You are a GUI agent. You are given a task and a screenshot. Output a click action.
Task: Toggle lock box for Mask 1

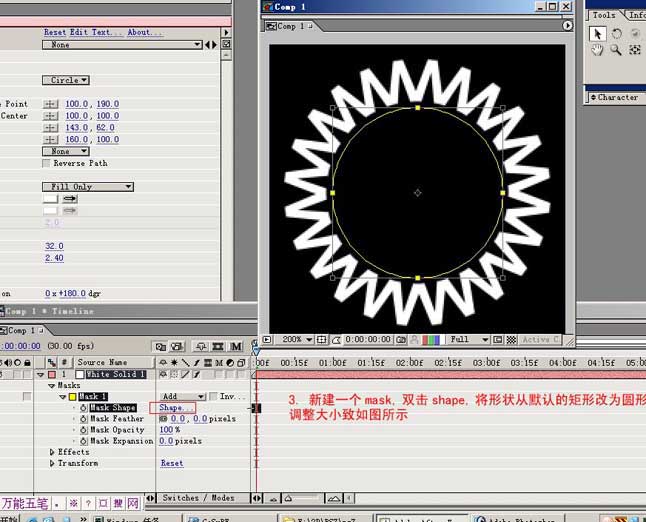27,396
